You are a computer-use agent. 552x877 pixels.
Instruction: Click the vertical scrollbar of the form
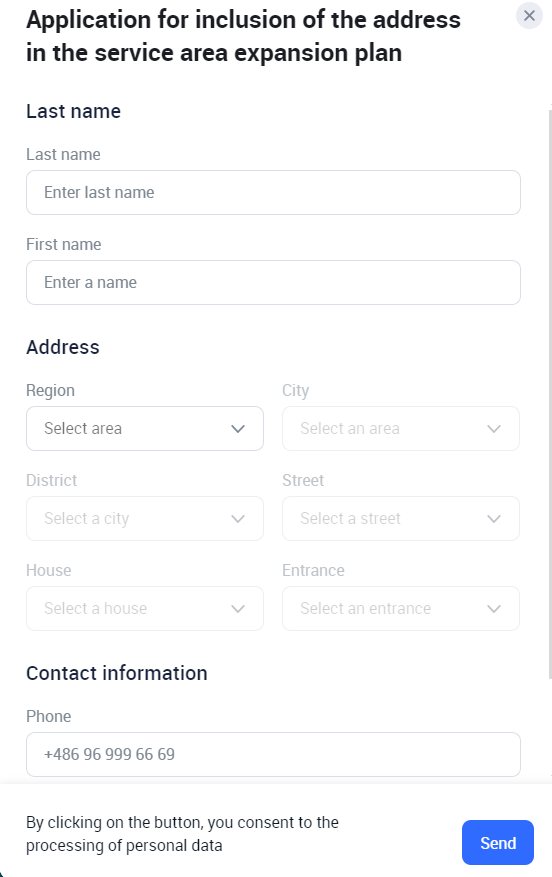(x=550, y=394)
